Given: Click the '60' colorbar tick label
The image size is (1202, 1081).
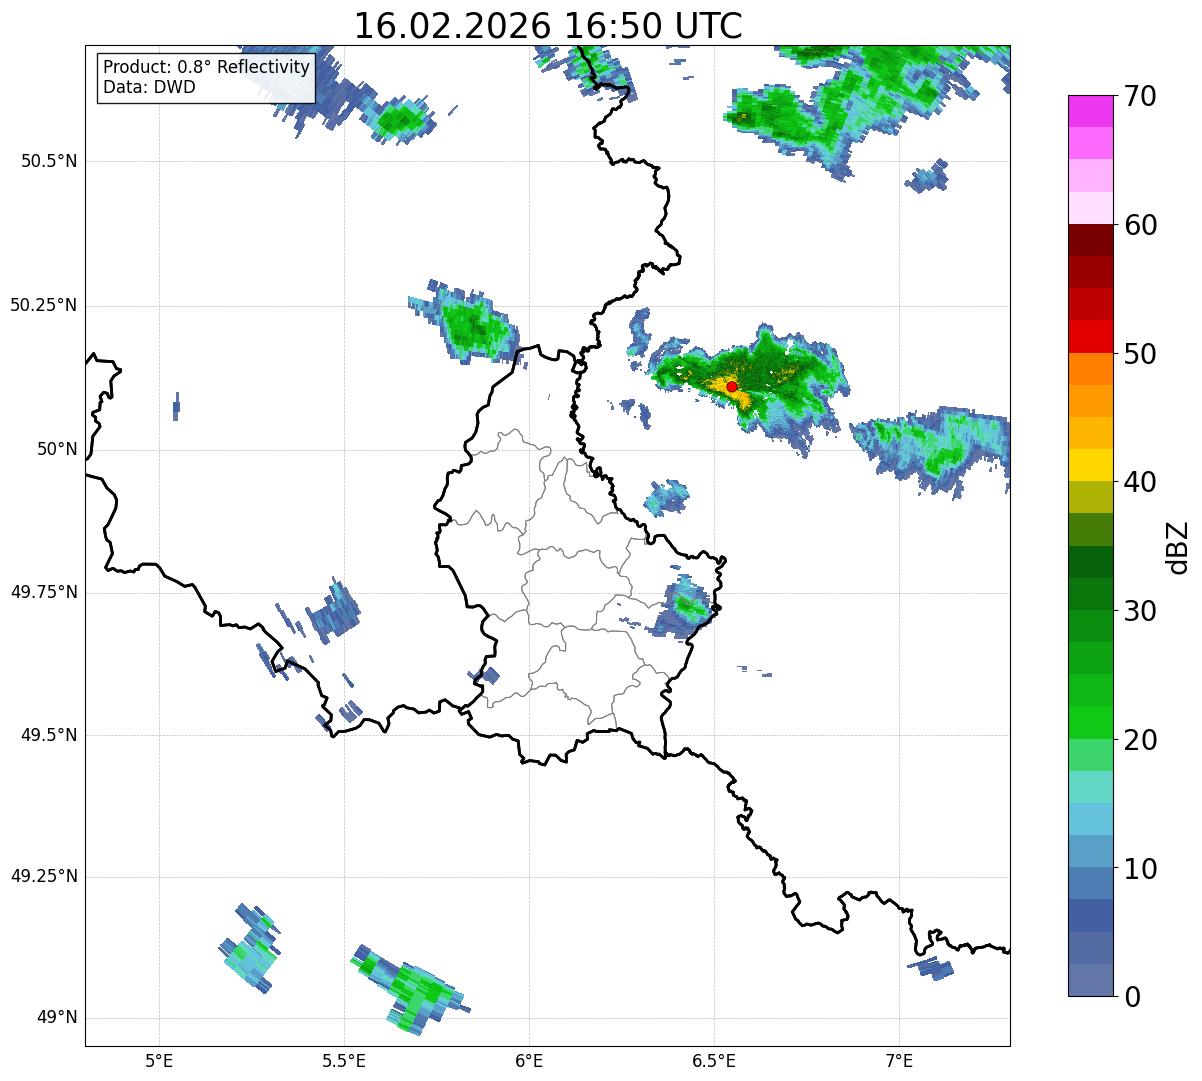Looking at the screenshot, I should (1140, 225).
